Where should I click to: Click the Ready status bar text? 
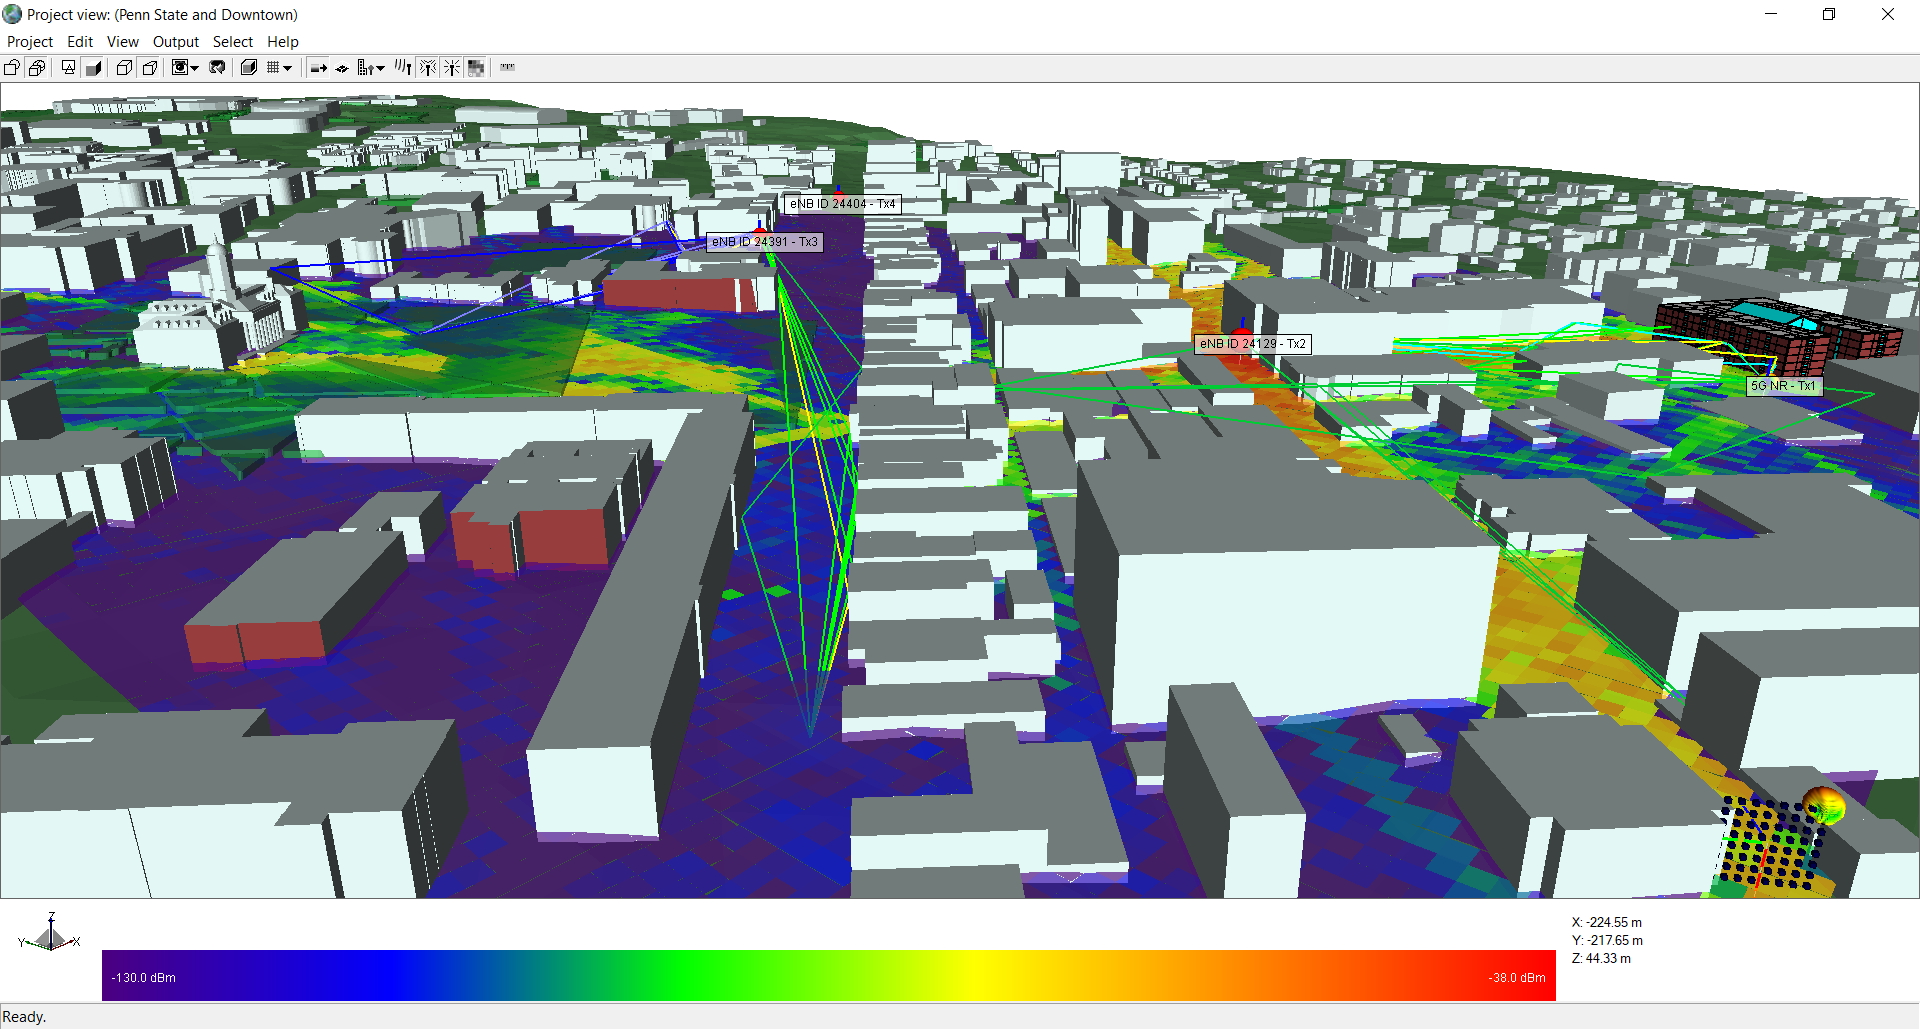coord(24,1017)
